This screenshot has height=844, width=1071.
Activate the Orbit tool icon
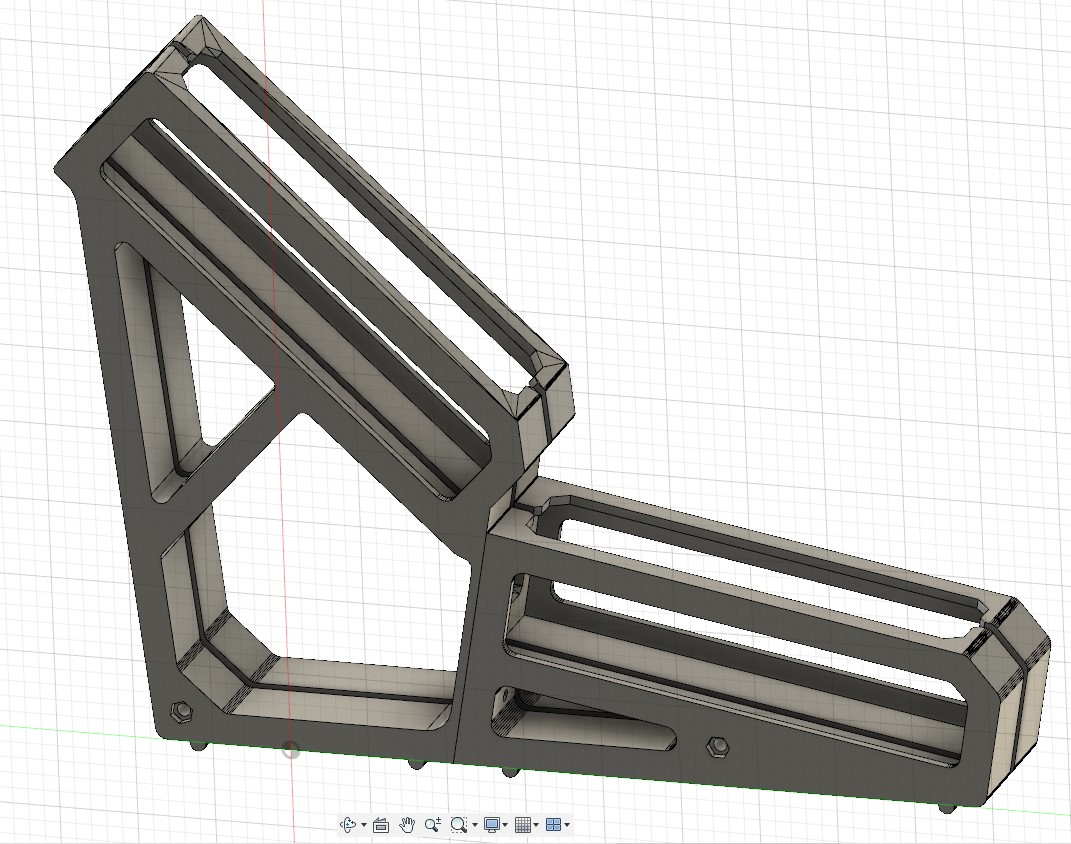(x=348, y=825)
